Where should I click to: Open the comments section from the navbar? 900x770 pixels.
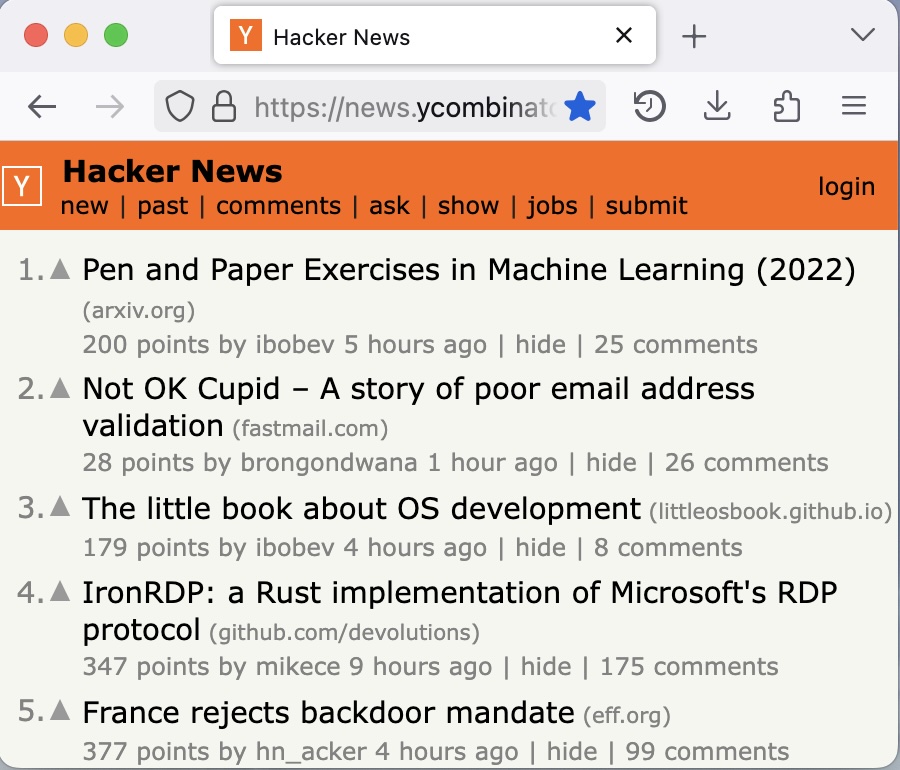[278, 206]
